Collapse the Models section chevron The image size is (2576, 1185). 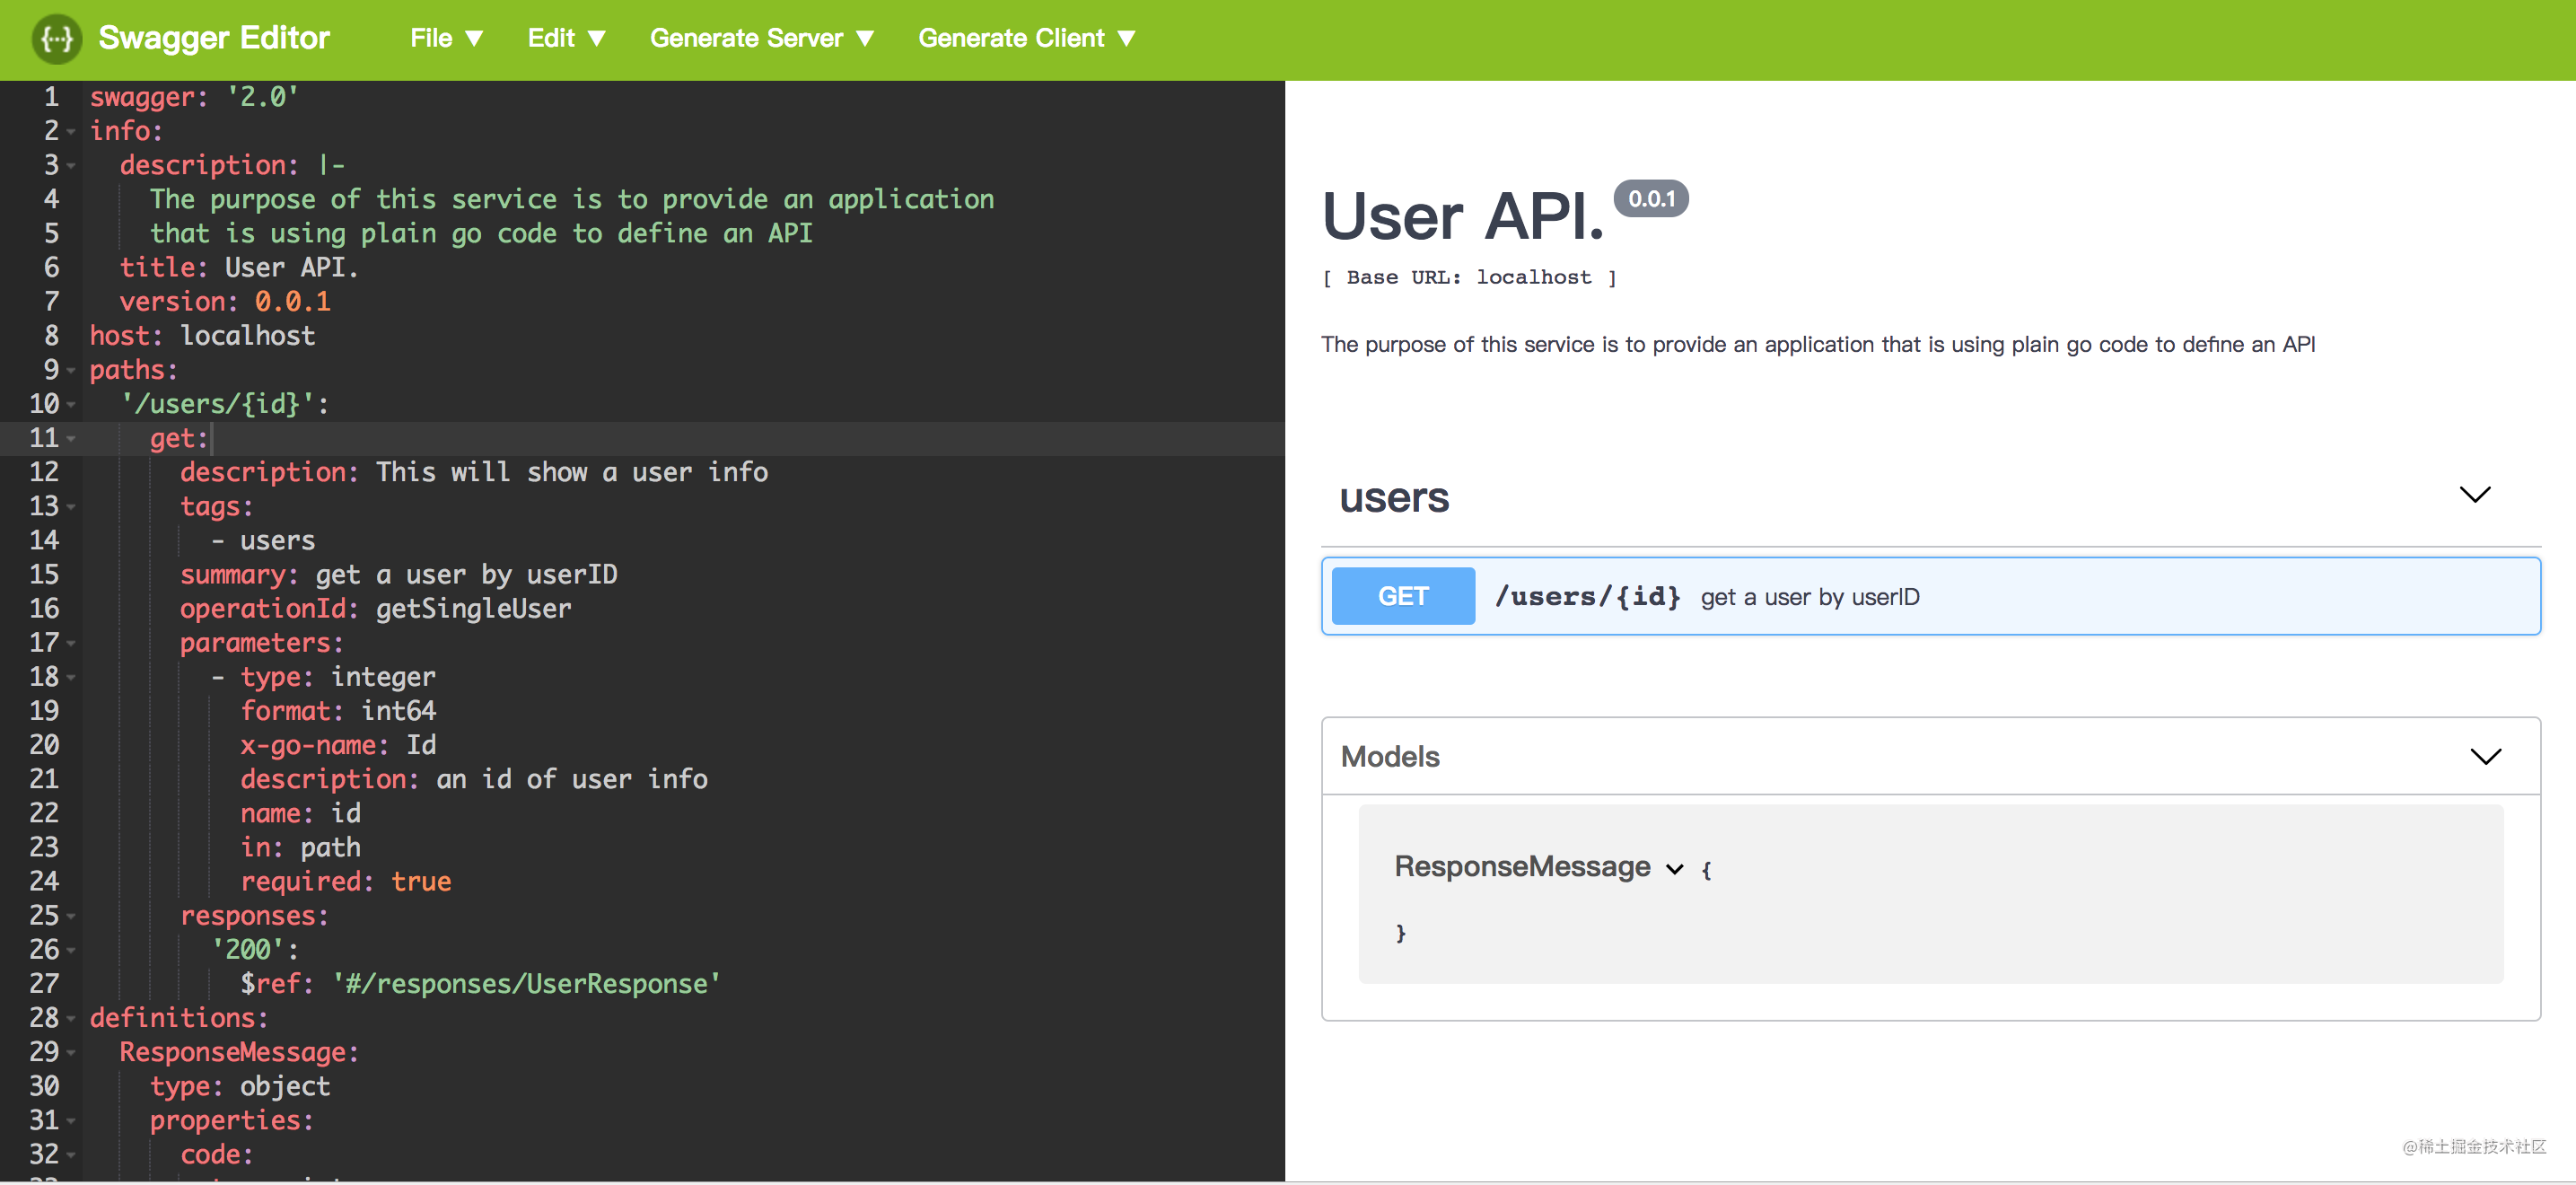pos(2485,756)
